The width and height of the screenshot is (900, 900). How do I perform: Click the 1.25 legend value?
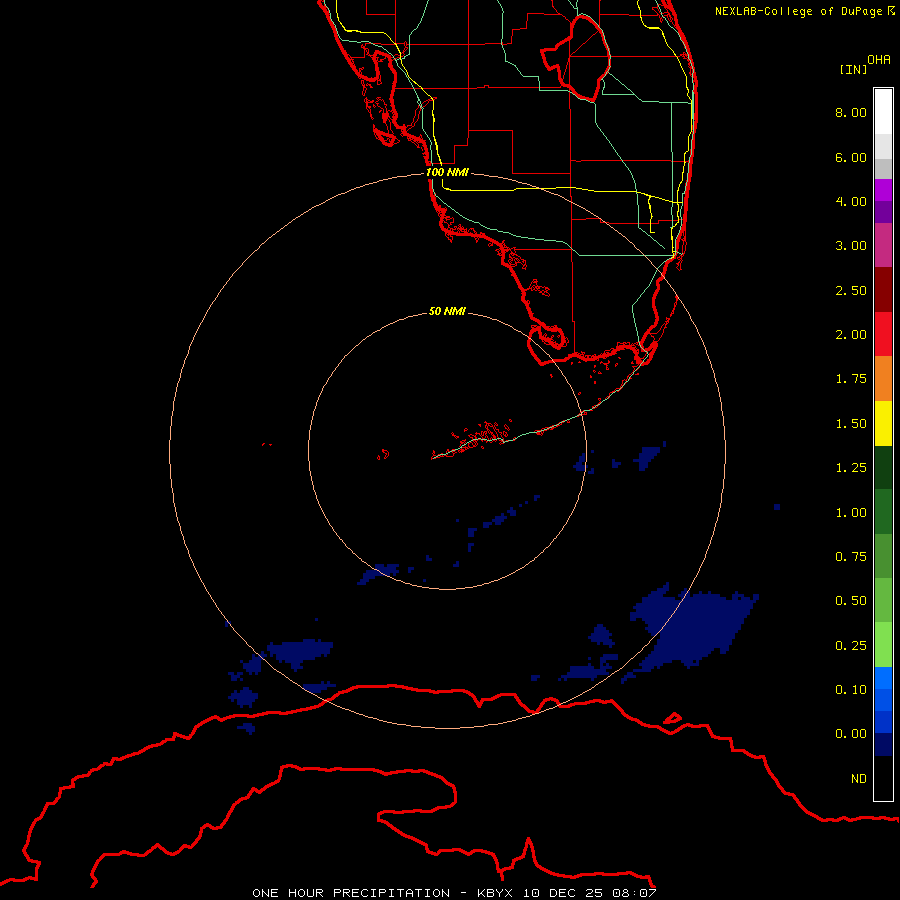851,468
